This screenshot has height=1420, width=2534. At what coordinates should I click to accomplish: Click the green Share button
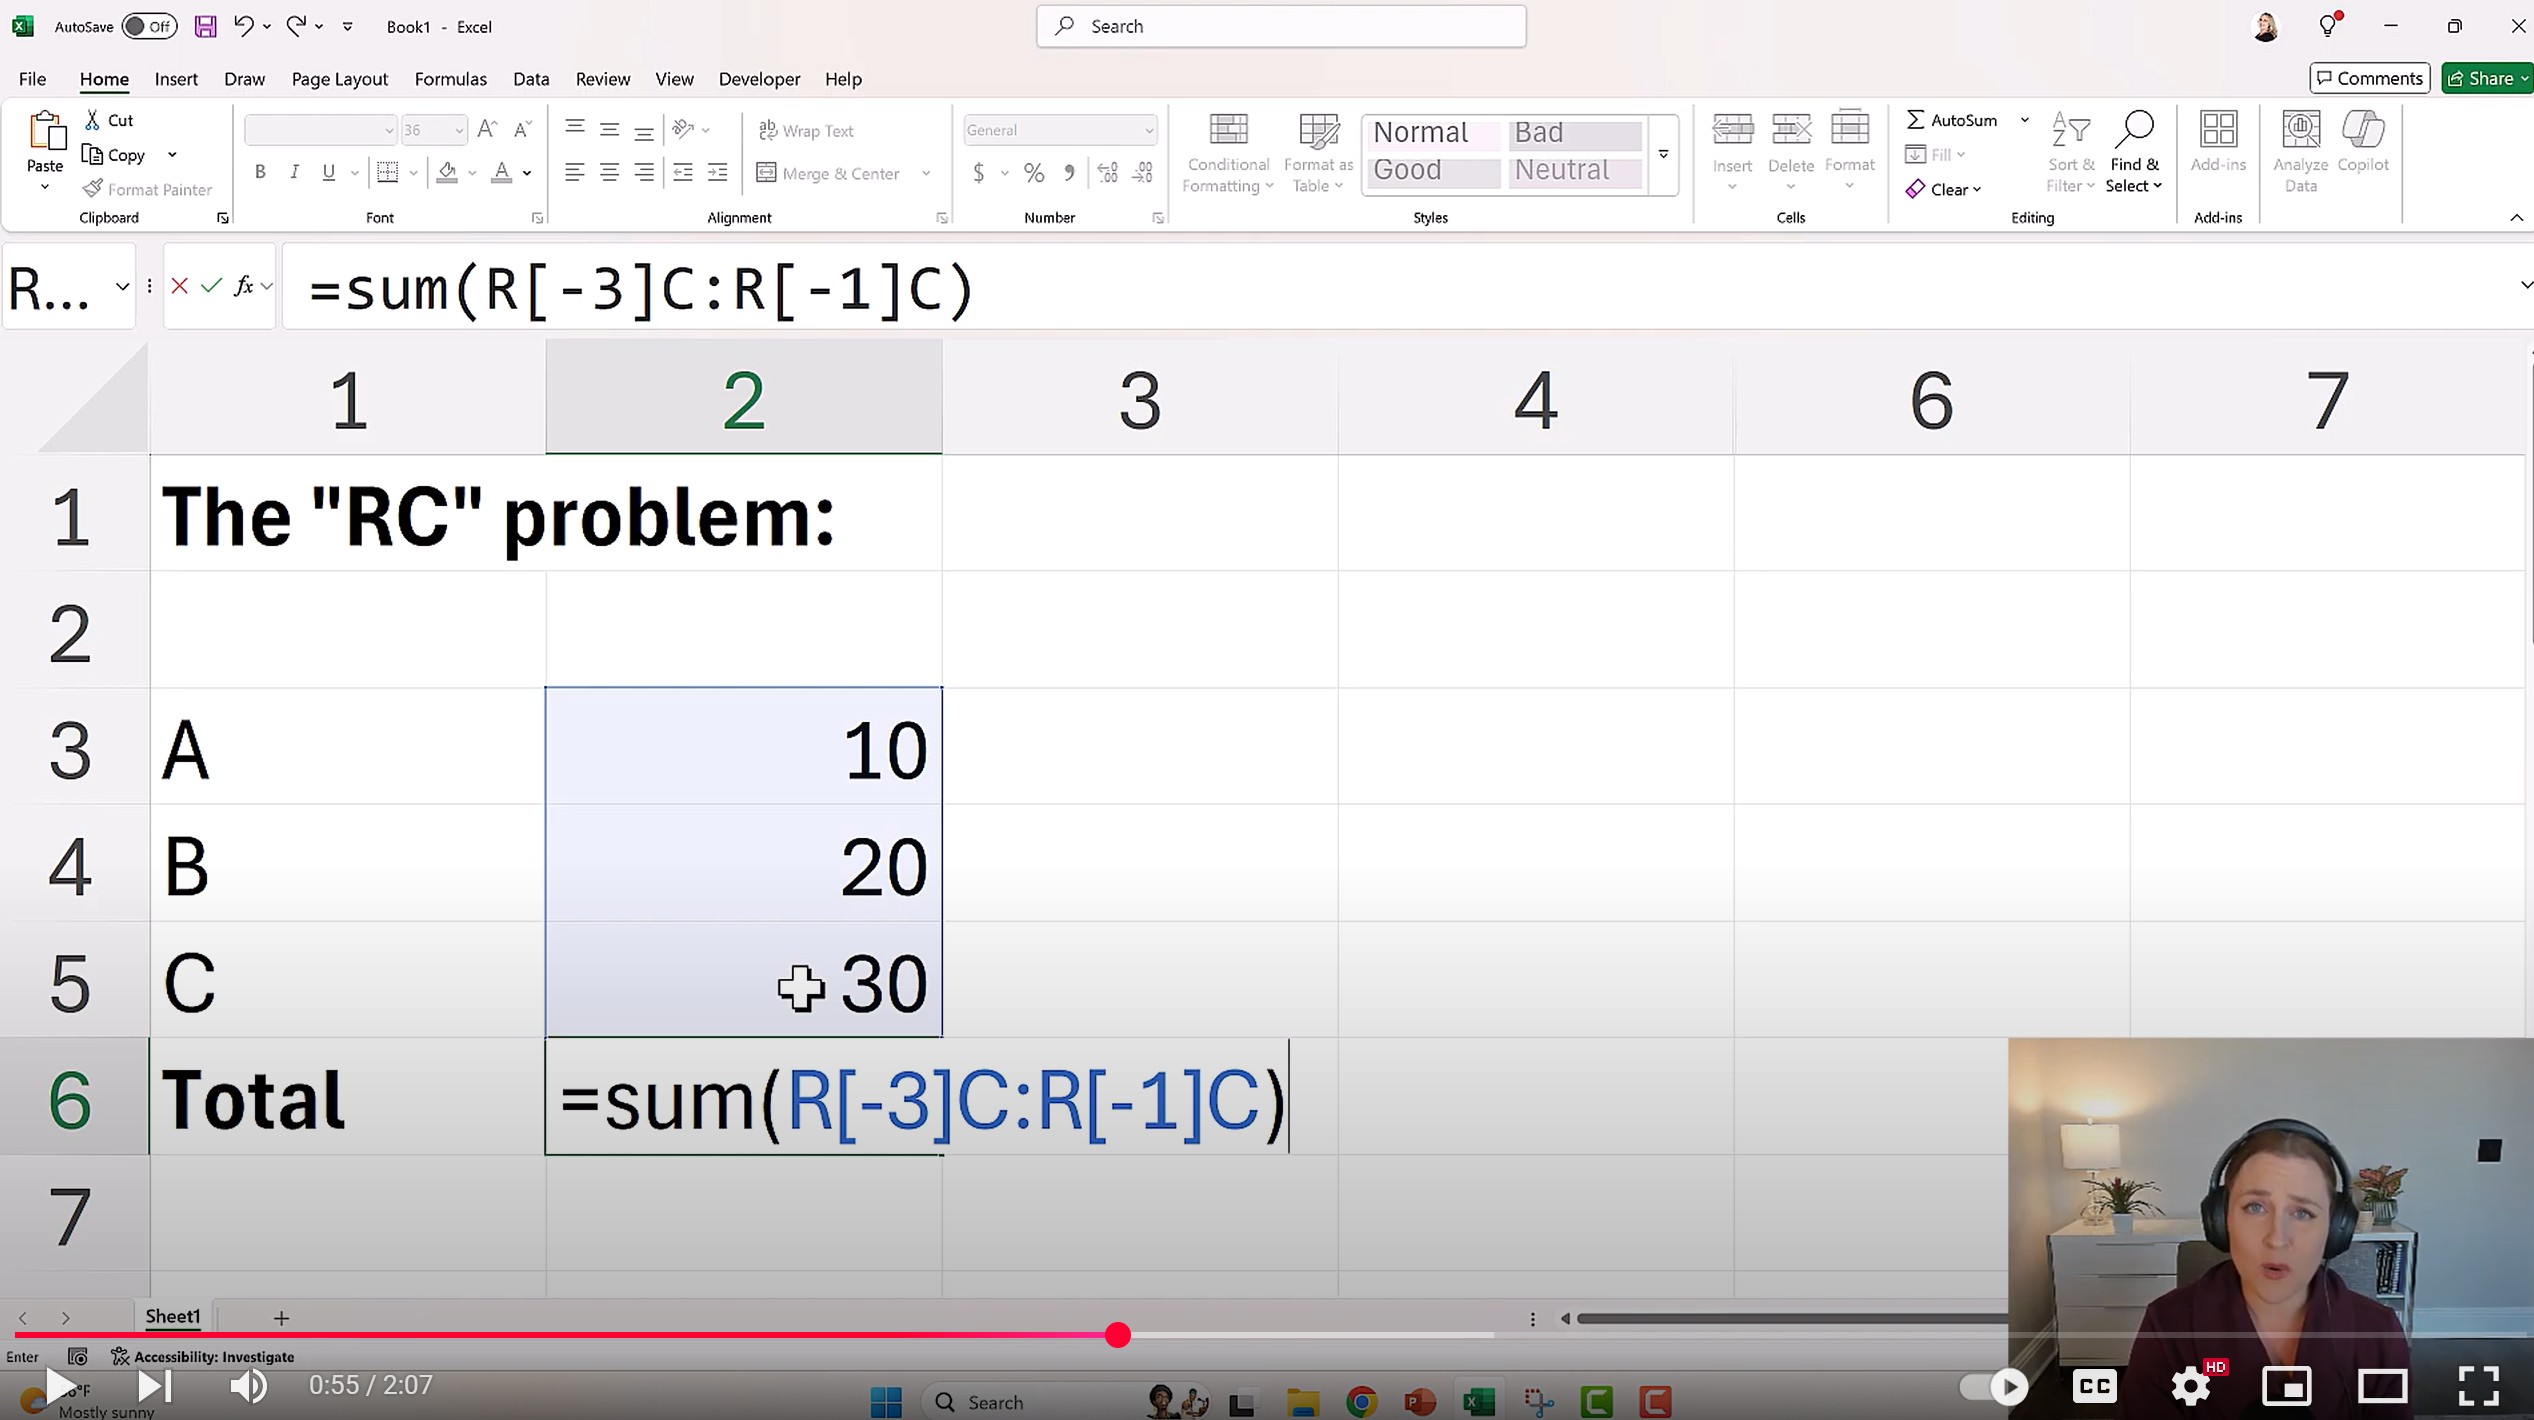pyautogui.click(x=2485, y=78)
